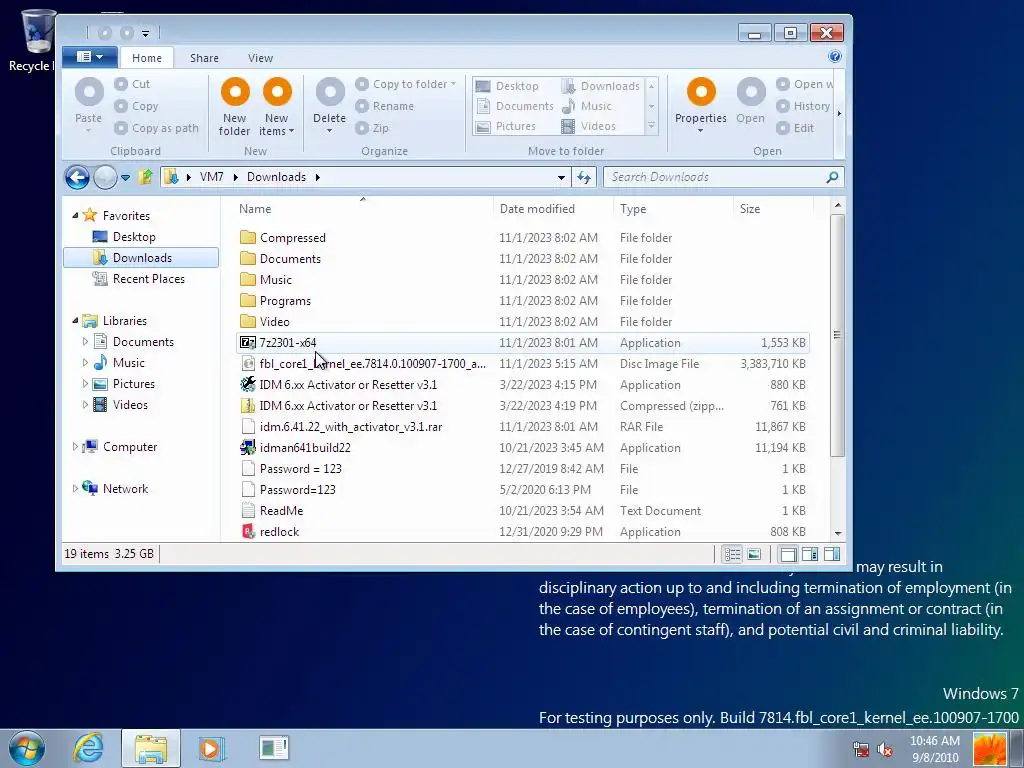Switch to the View ribbon tab
The height and width of the screenshot is (768, 1024).
tap(260, 58)
